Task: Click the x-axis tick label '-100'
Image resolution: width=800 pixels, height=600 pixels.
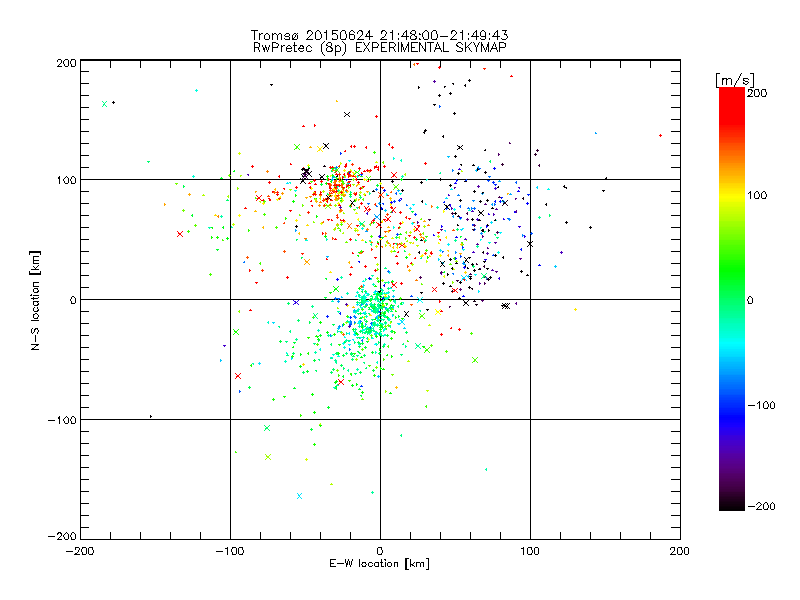Action: (x=230, y=551)
